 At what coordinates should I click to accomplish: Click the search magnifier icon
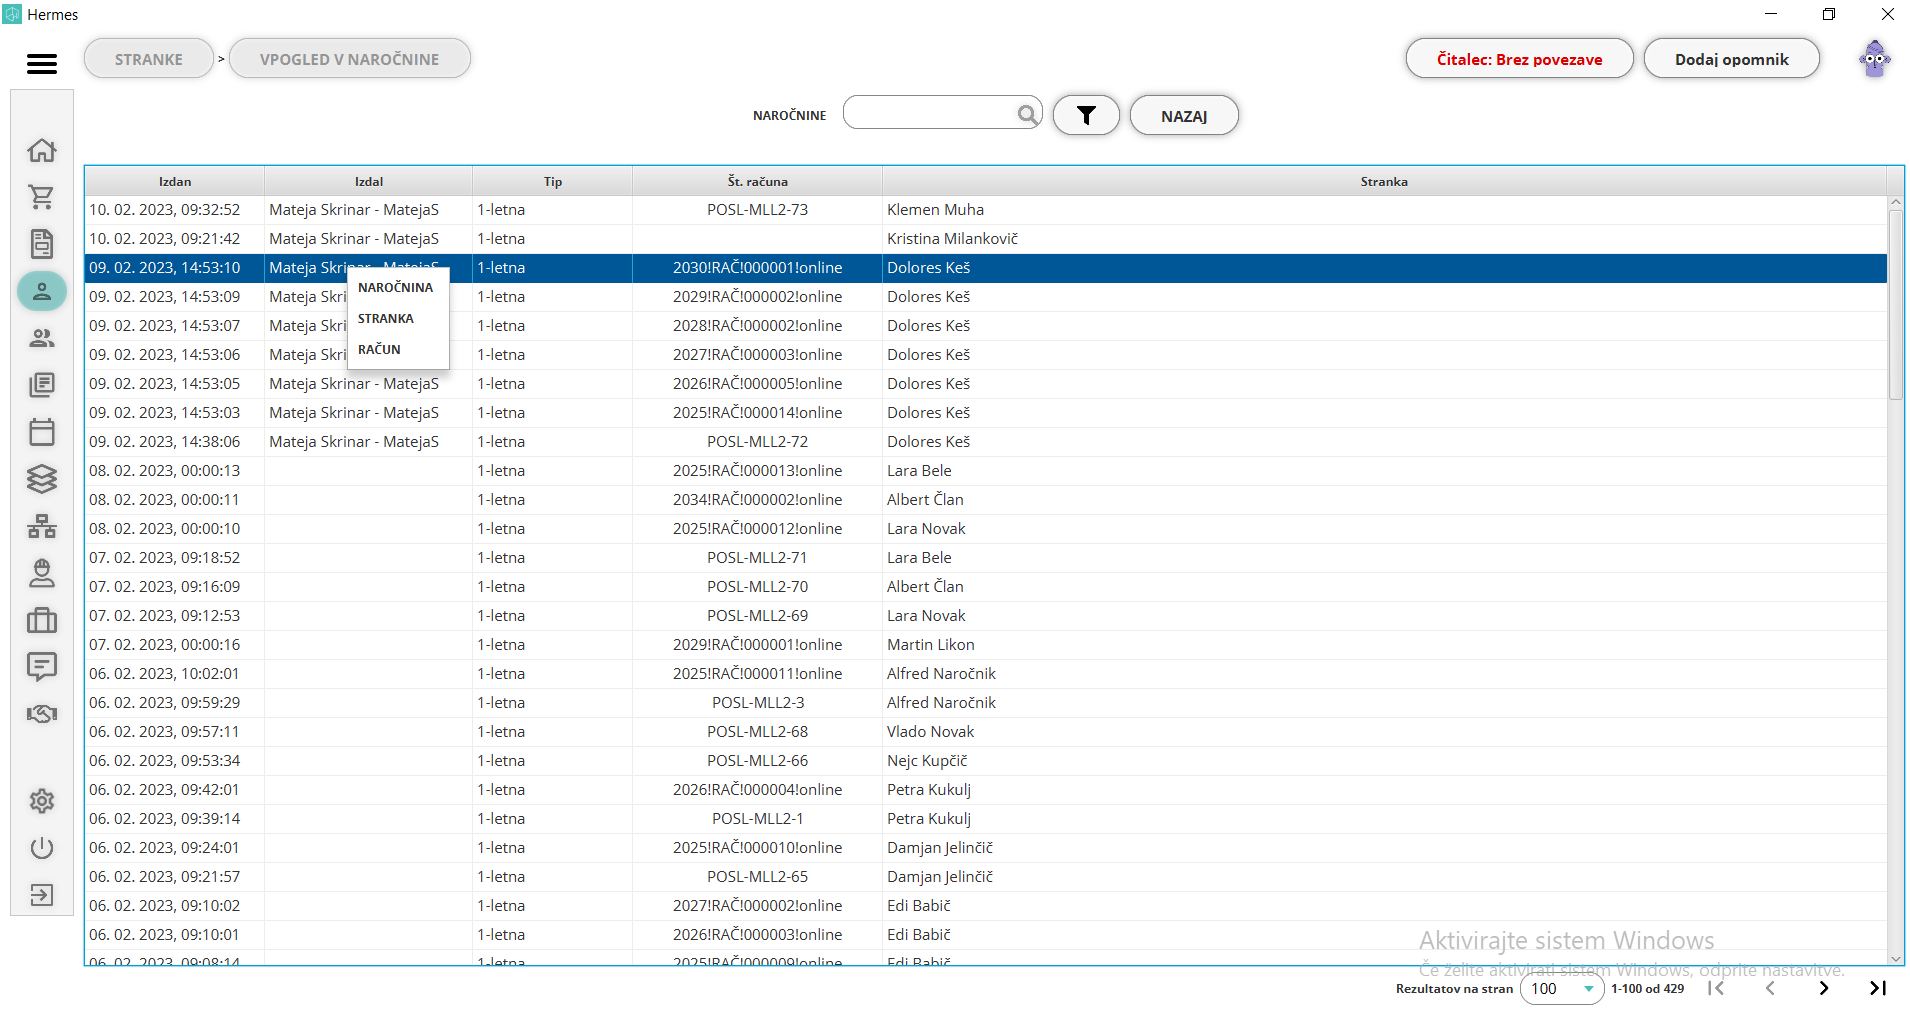[1027, 114]
